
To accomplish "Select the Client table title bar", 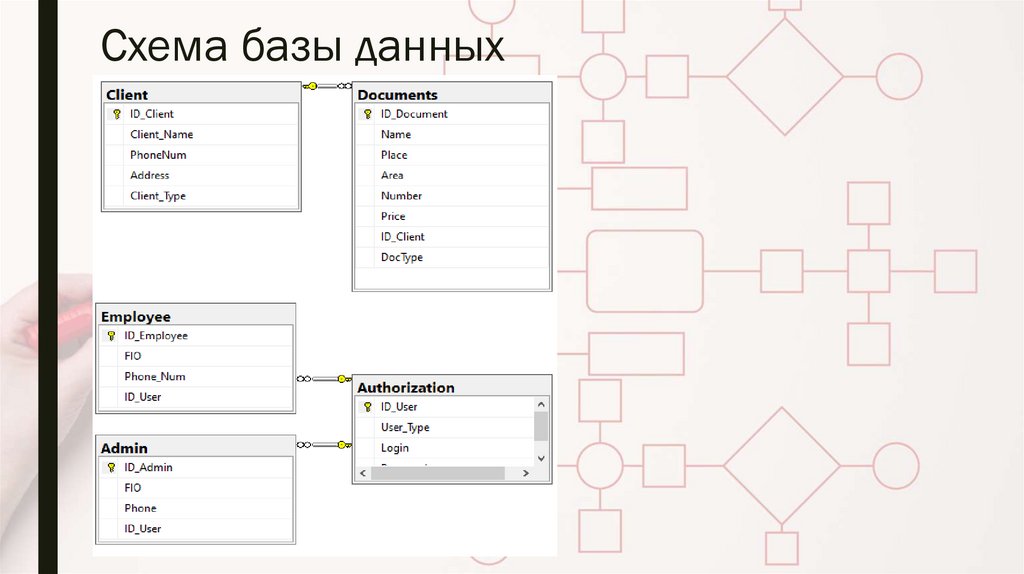I will pos(201,94).
